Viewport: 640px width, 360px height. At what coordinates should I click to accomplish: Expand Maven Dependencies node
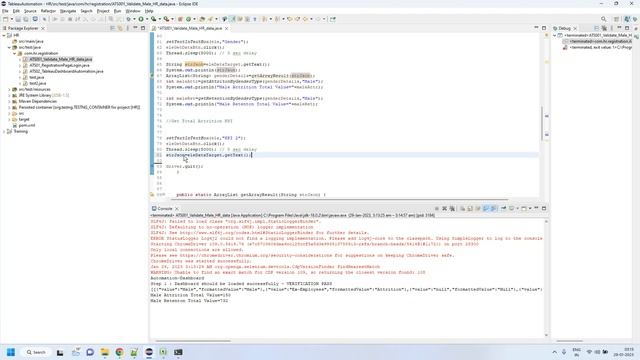9,101
